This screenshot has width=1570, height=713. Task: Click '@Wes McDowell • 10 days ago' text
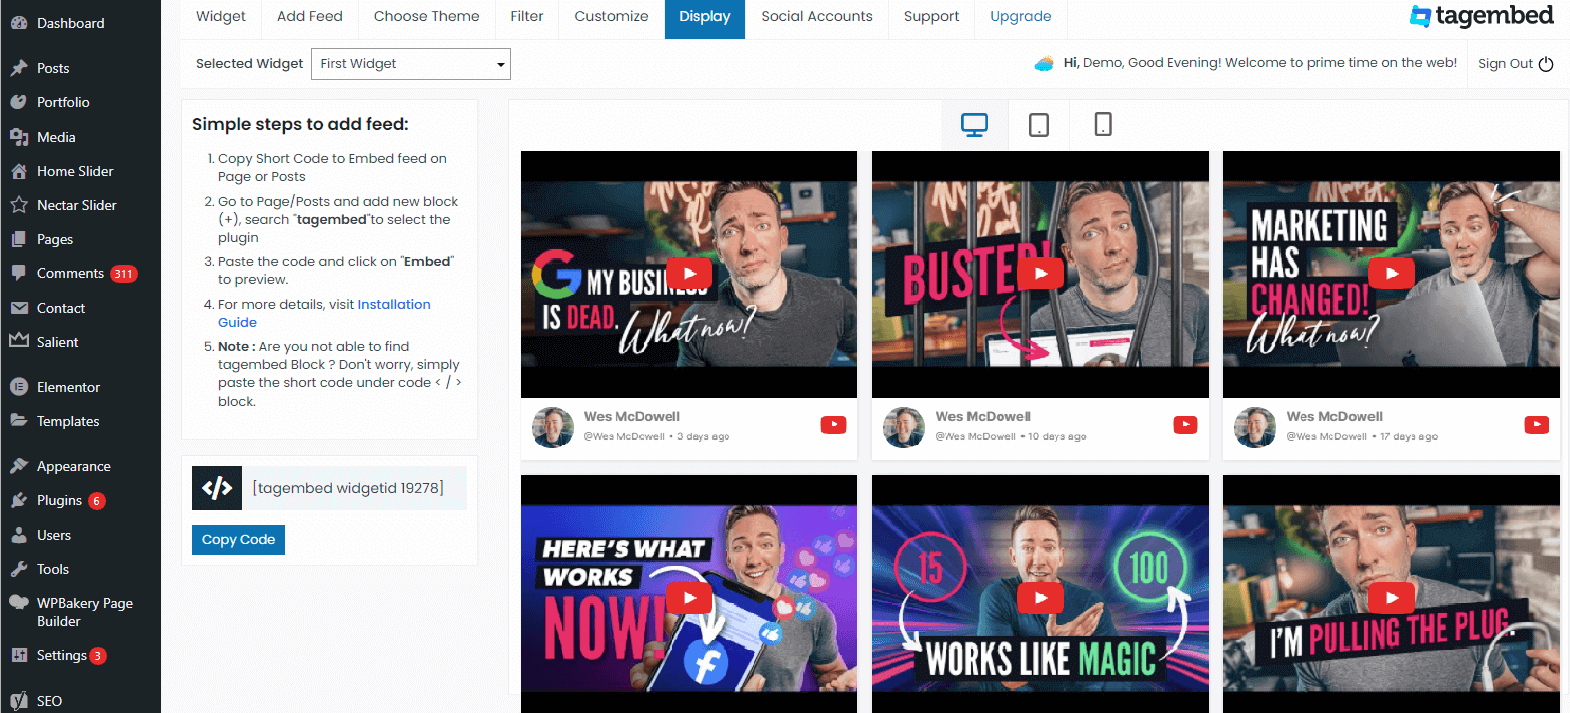pos(1011,437)
